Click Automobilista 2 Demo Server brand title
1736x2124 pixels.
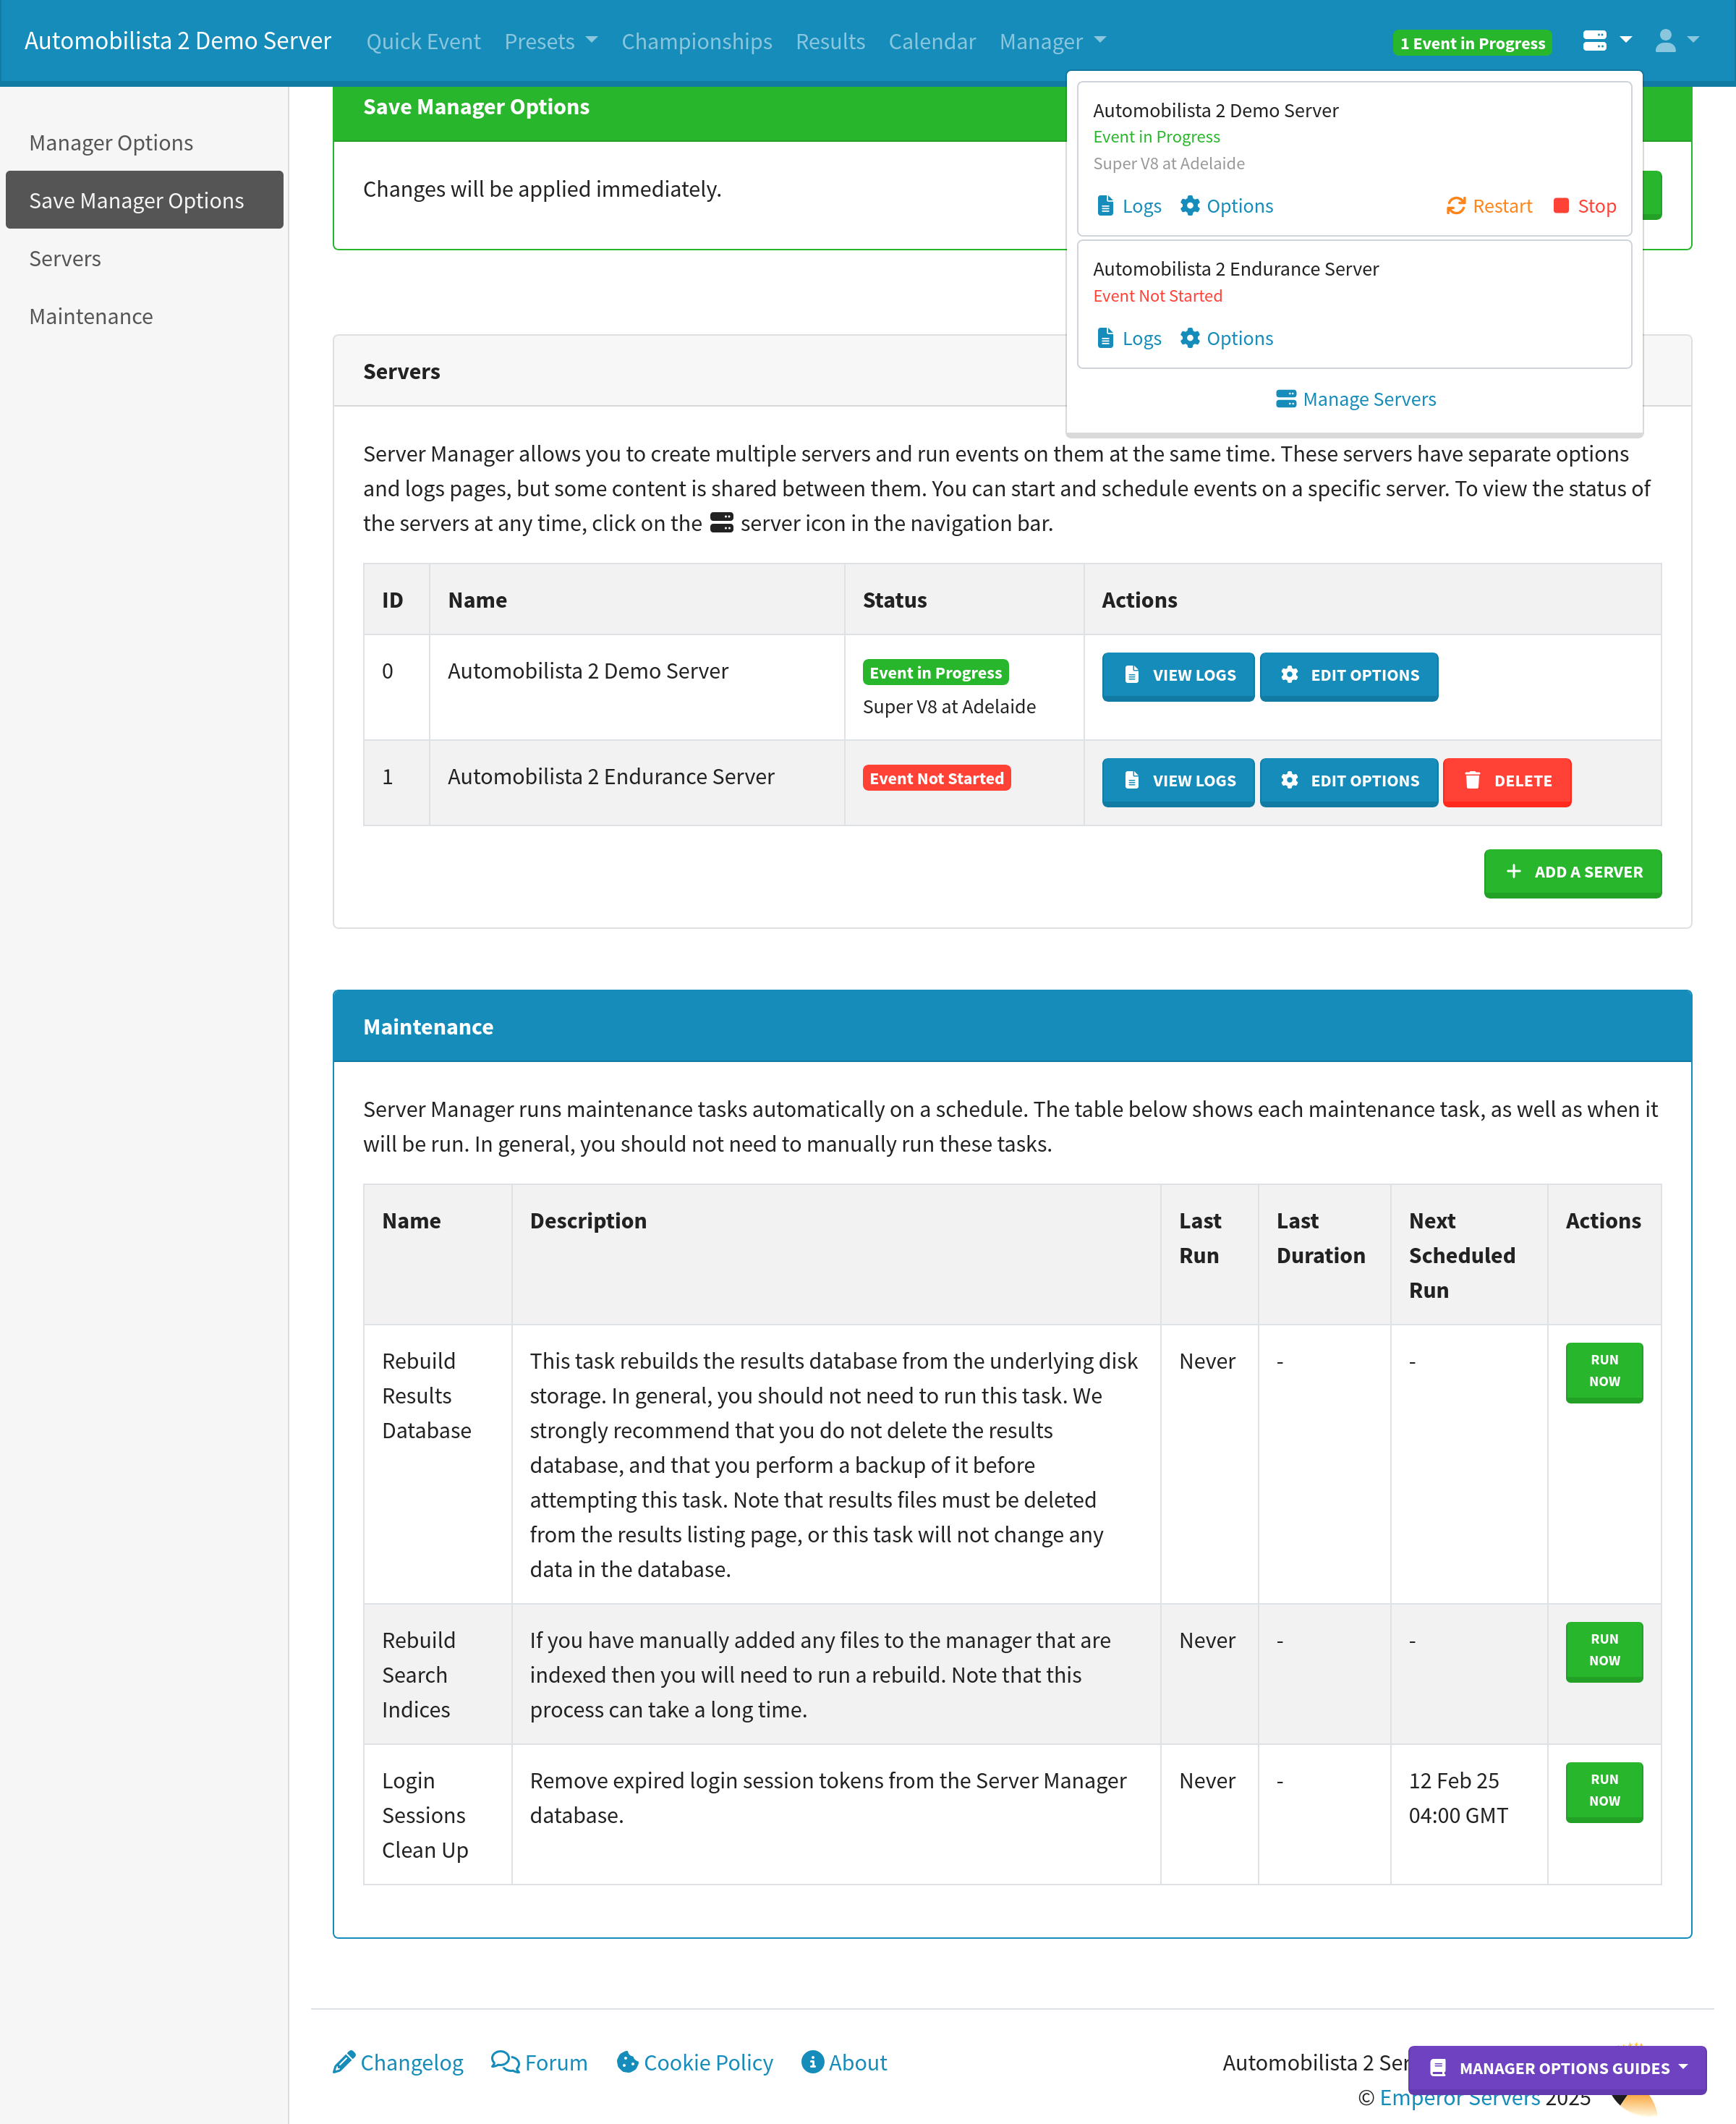(x=177, y=41)
